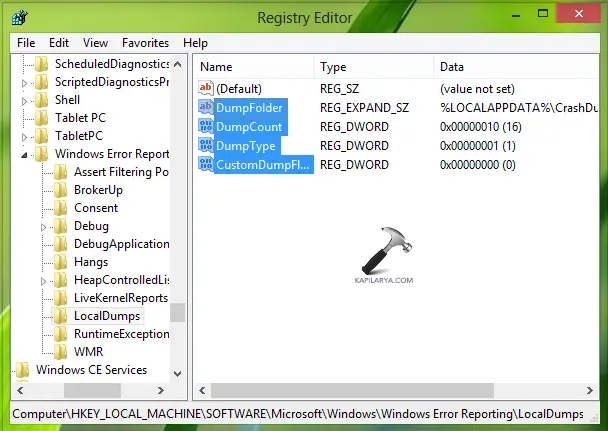The image size is (608, 431).
Task: Click the DumpType DWORD value icon
Action: tap(206, 145)
